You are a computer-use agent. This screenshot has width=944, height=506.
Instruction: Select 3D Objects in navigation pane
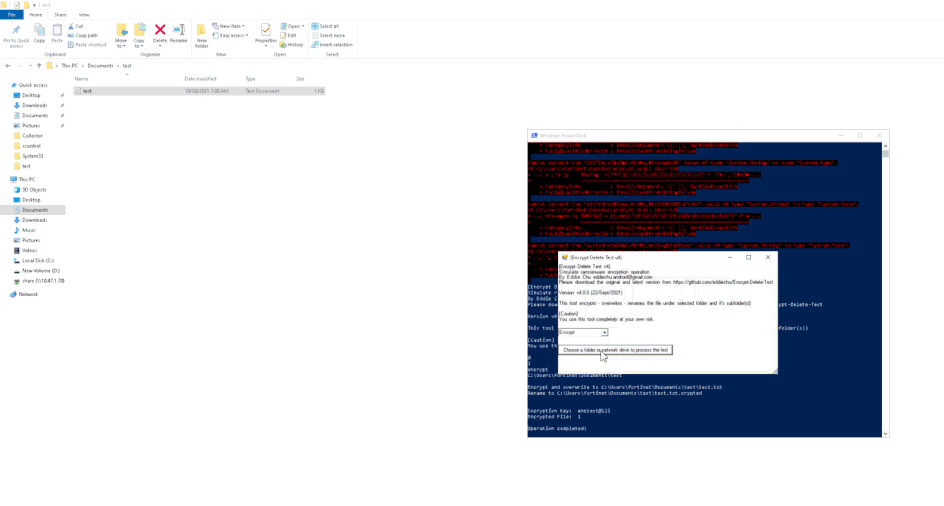[30, 190]
